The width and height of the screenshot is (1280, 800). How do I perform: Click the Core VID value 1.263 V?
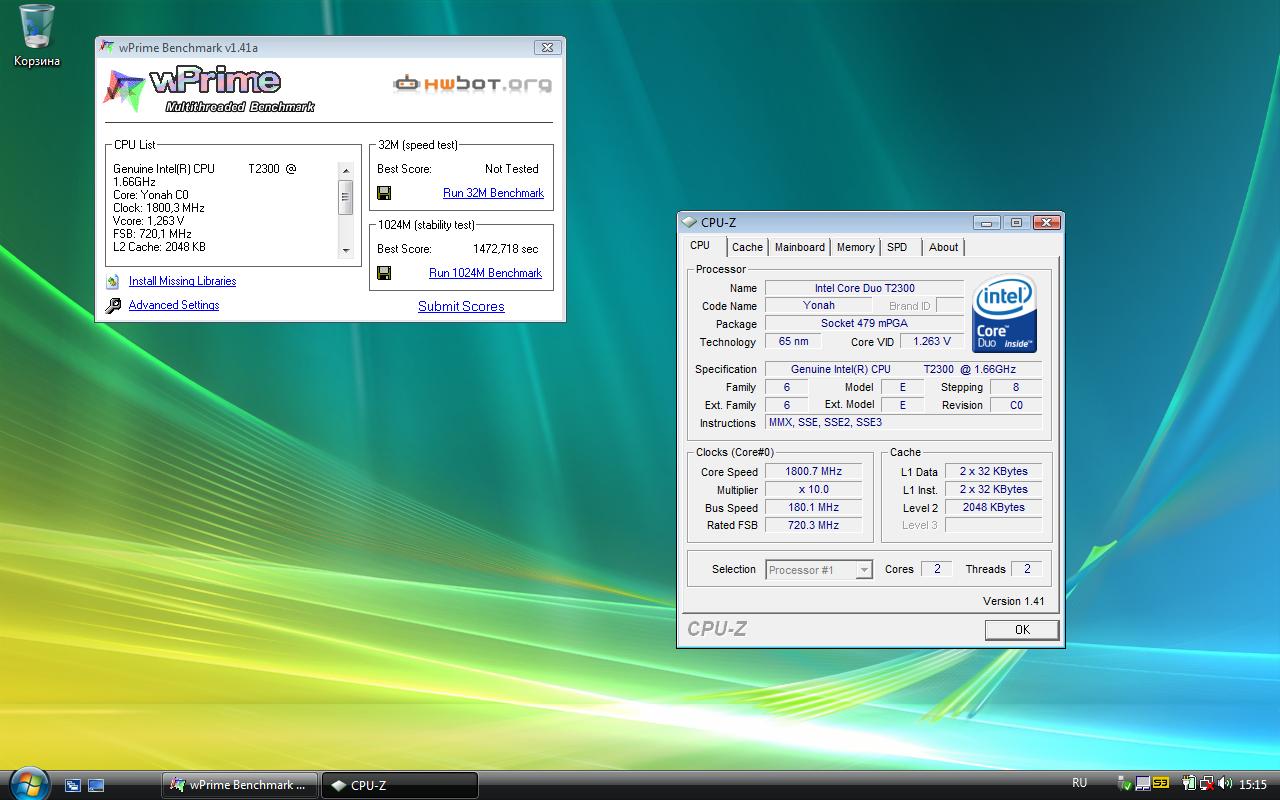coord(932,342)
